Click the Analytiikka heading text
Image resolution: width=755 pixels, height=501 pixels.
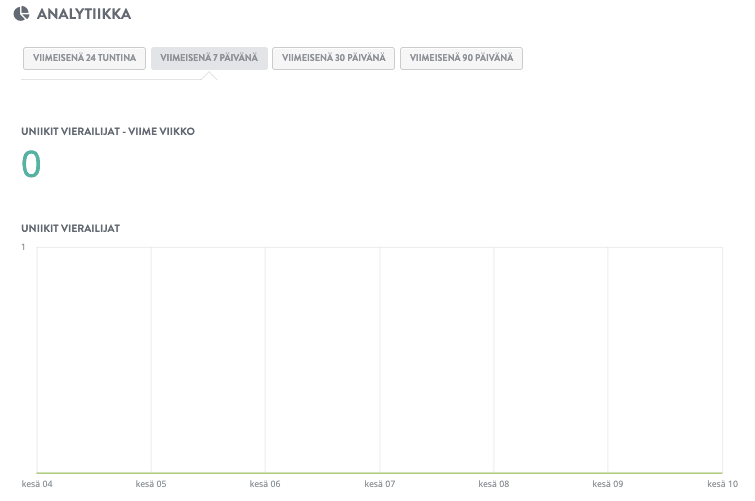click(x=84, y=14)
